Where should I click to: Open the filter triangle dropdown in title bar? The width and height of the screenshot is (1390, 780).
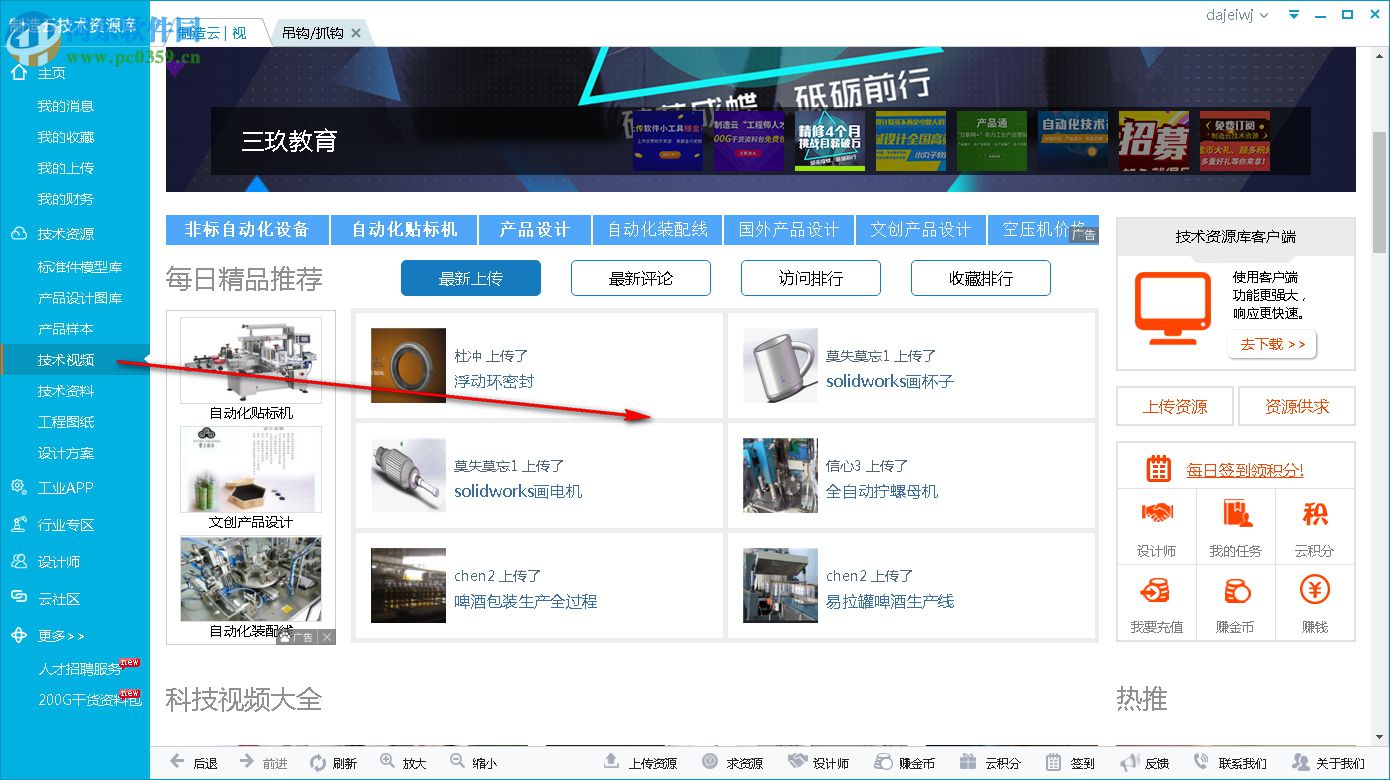pyautogui.click(x=1293, y=14)
